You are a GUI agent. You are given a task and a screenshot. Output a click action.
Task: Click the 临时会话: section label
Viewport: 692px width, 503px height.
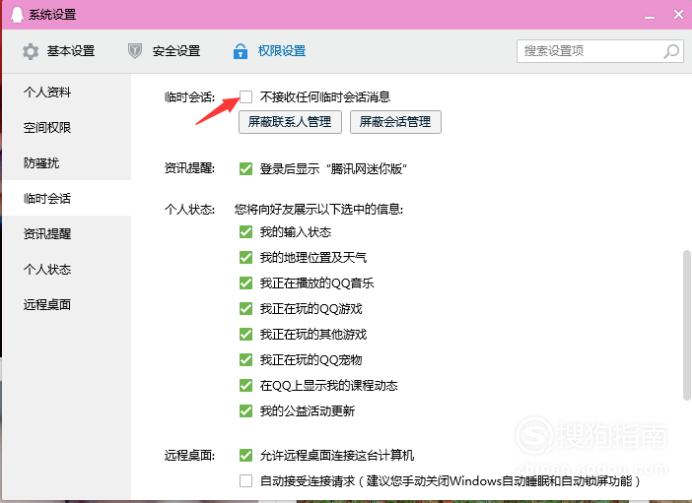(x=189, y=97)
